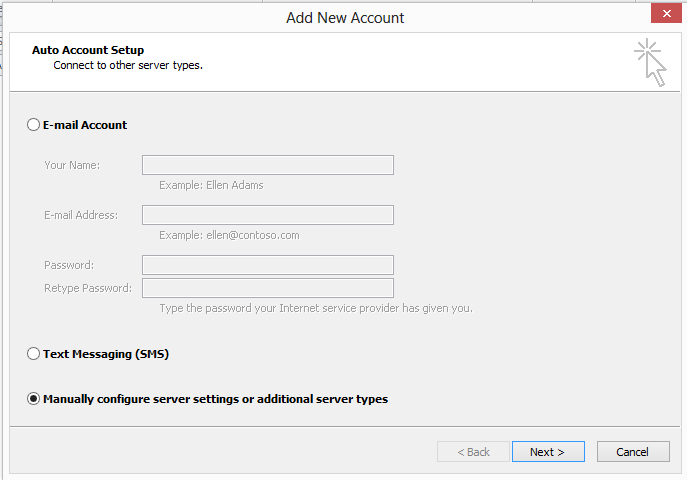The image size is (687, 480).
Task: Click the 'Your Name:' label
Action: (x=72, y=165)
